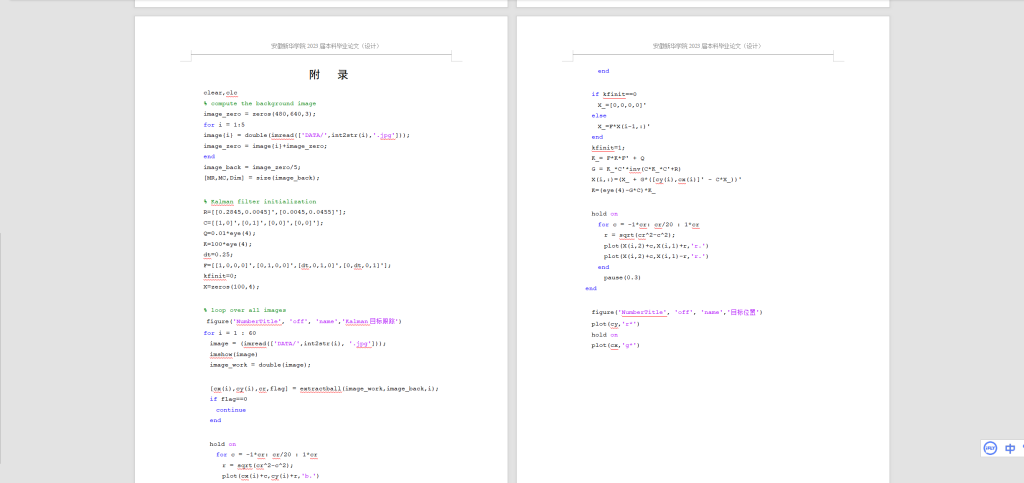
Task: Click the plot(cy,'r*') line
Action: (x=614, y=324)
